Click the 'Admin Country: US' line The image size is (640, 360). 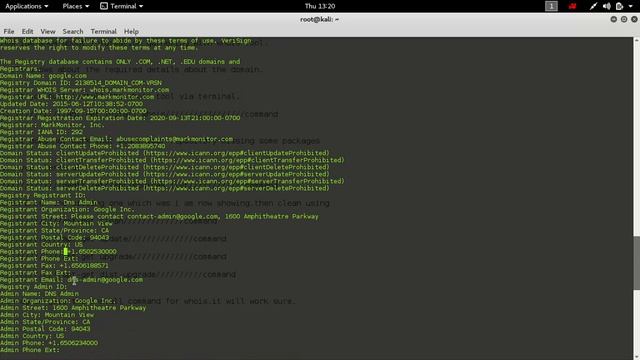(x=32, y=336)
